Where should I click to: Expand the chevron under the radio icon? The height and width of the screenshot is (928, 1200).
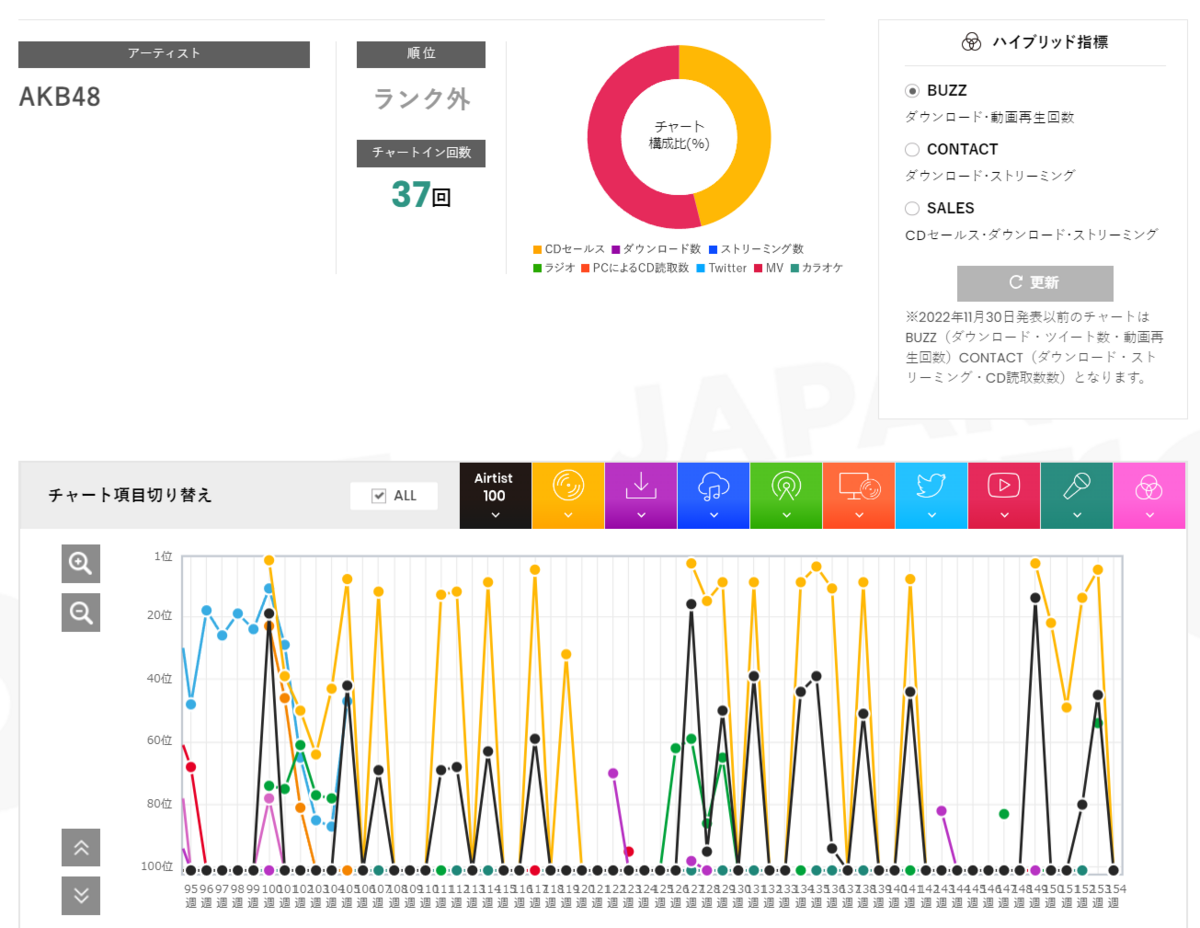click(786, 516)
